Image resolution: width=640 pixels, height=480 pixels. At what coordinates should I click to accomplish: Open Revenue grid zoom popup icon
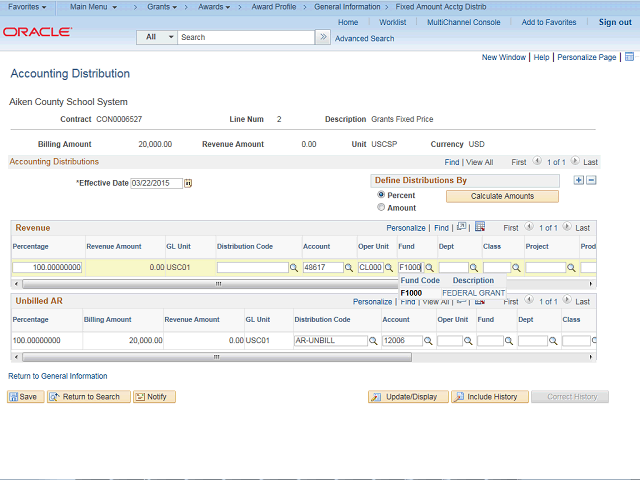(x=462, y=227)
